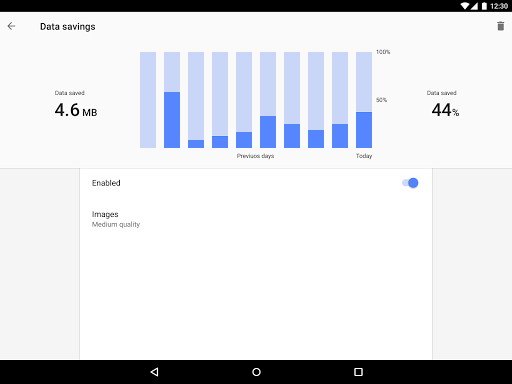Screen dimensions: 512x384
Task: Select the tallest dark blue bar
Action: coord(172,120)
